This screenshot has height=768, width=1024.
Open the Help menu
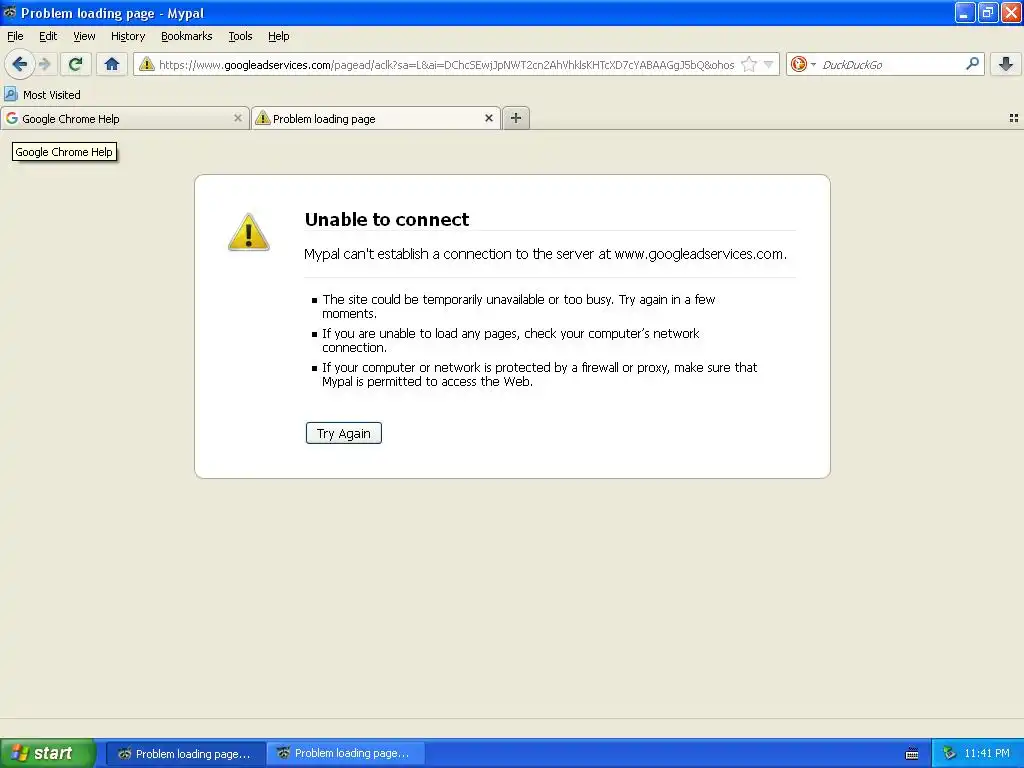click(279, 36)
